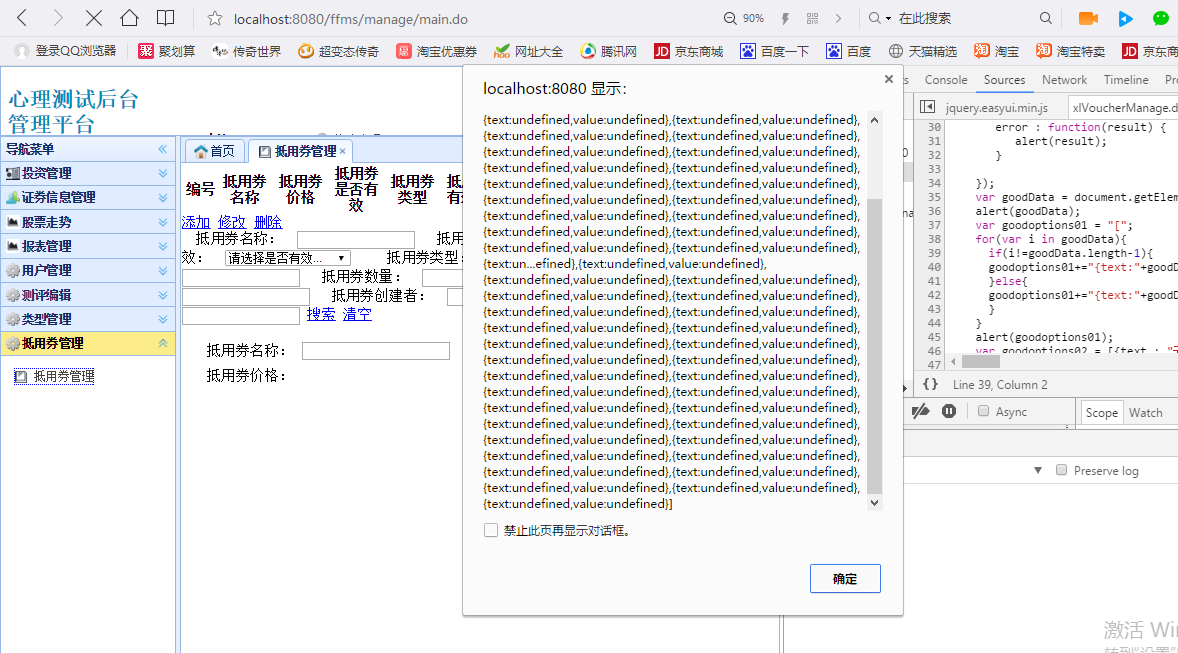
Task: Switch to DevTools Console tab
Action: click(x=946, y=80)
